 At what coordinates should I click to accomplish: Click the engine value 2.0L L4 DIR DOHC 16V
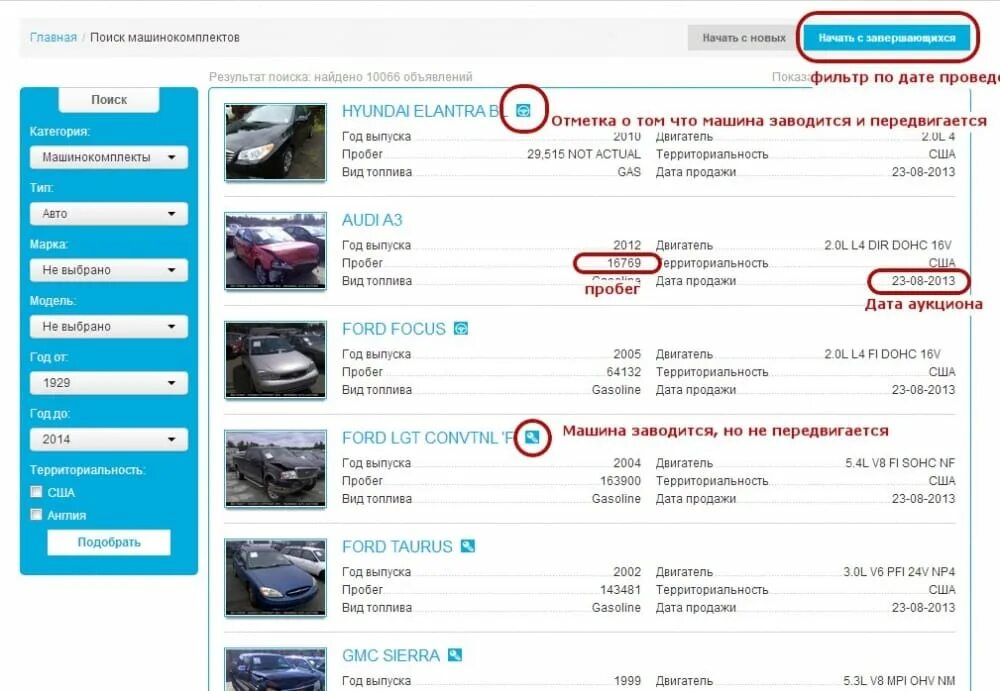pyautogui.click(x=888, y=245)
